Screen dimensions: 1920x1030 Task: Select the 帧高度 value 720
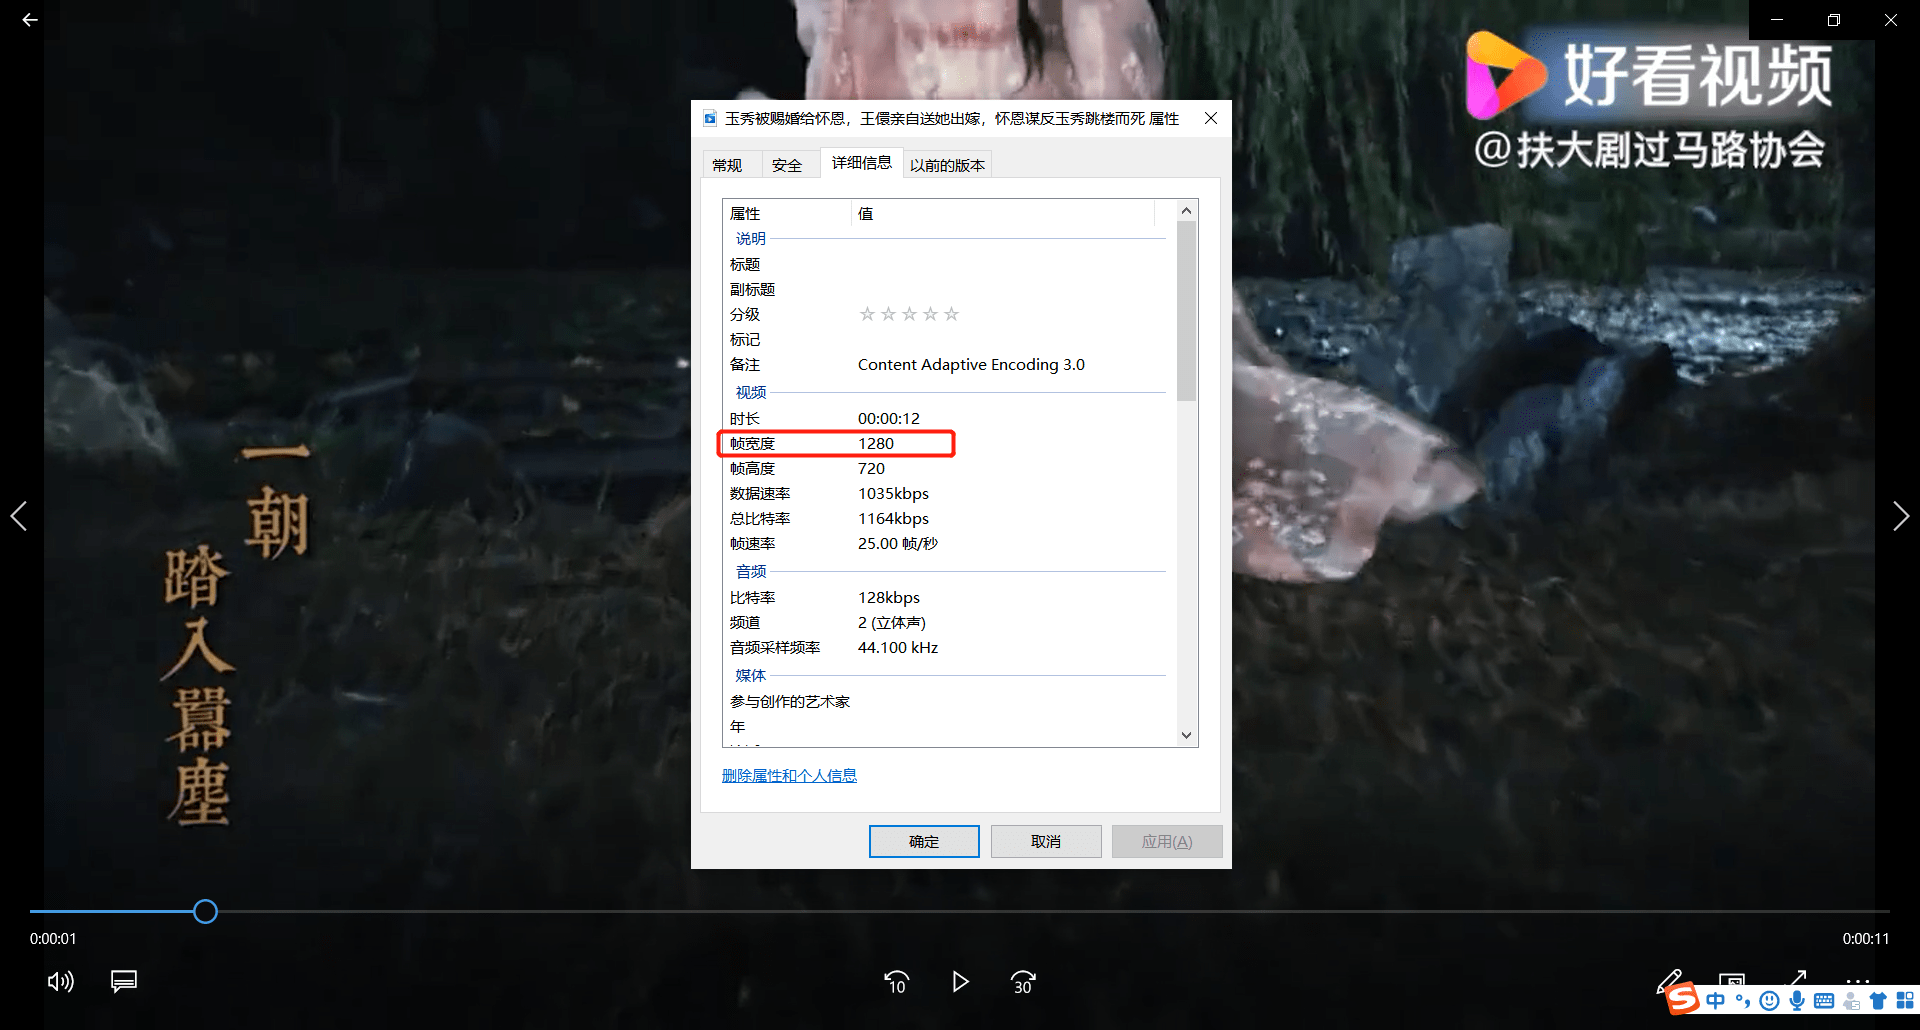[871, 468]
